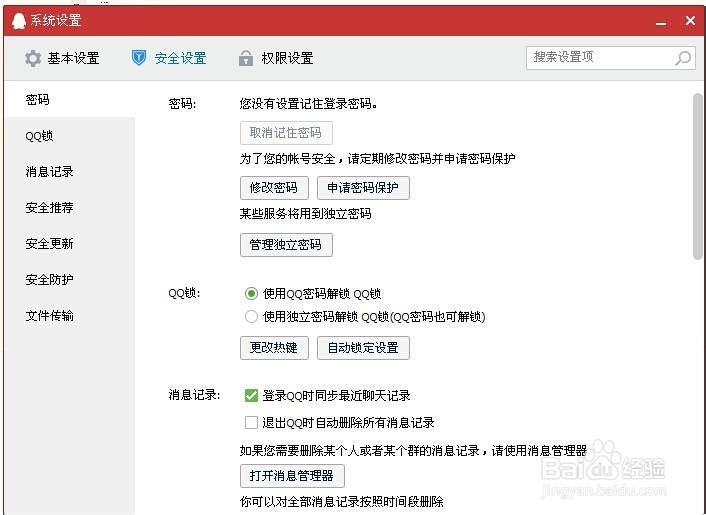
Task: Click the QQ penguin icon in title bar
Action: click(19, 21)
